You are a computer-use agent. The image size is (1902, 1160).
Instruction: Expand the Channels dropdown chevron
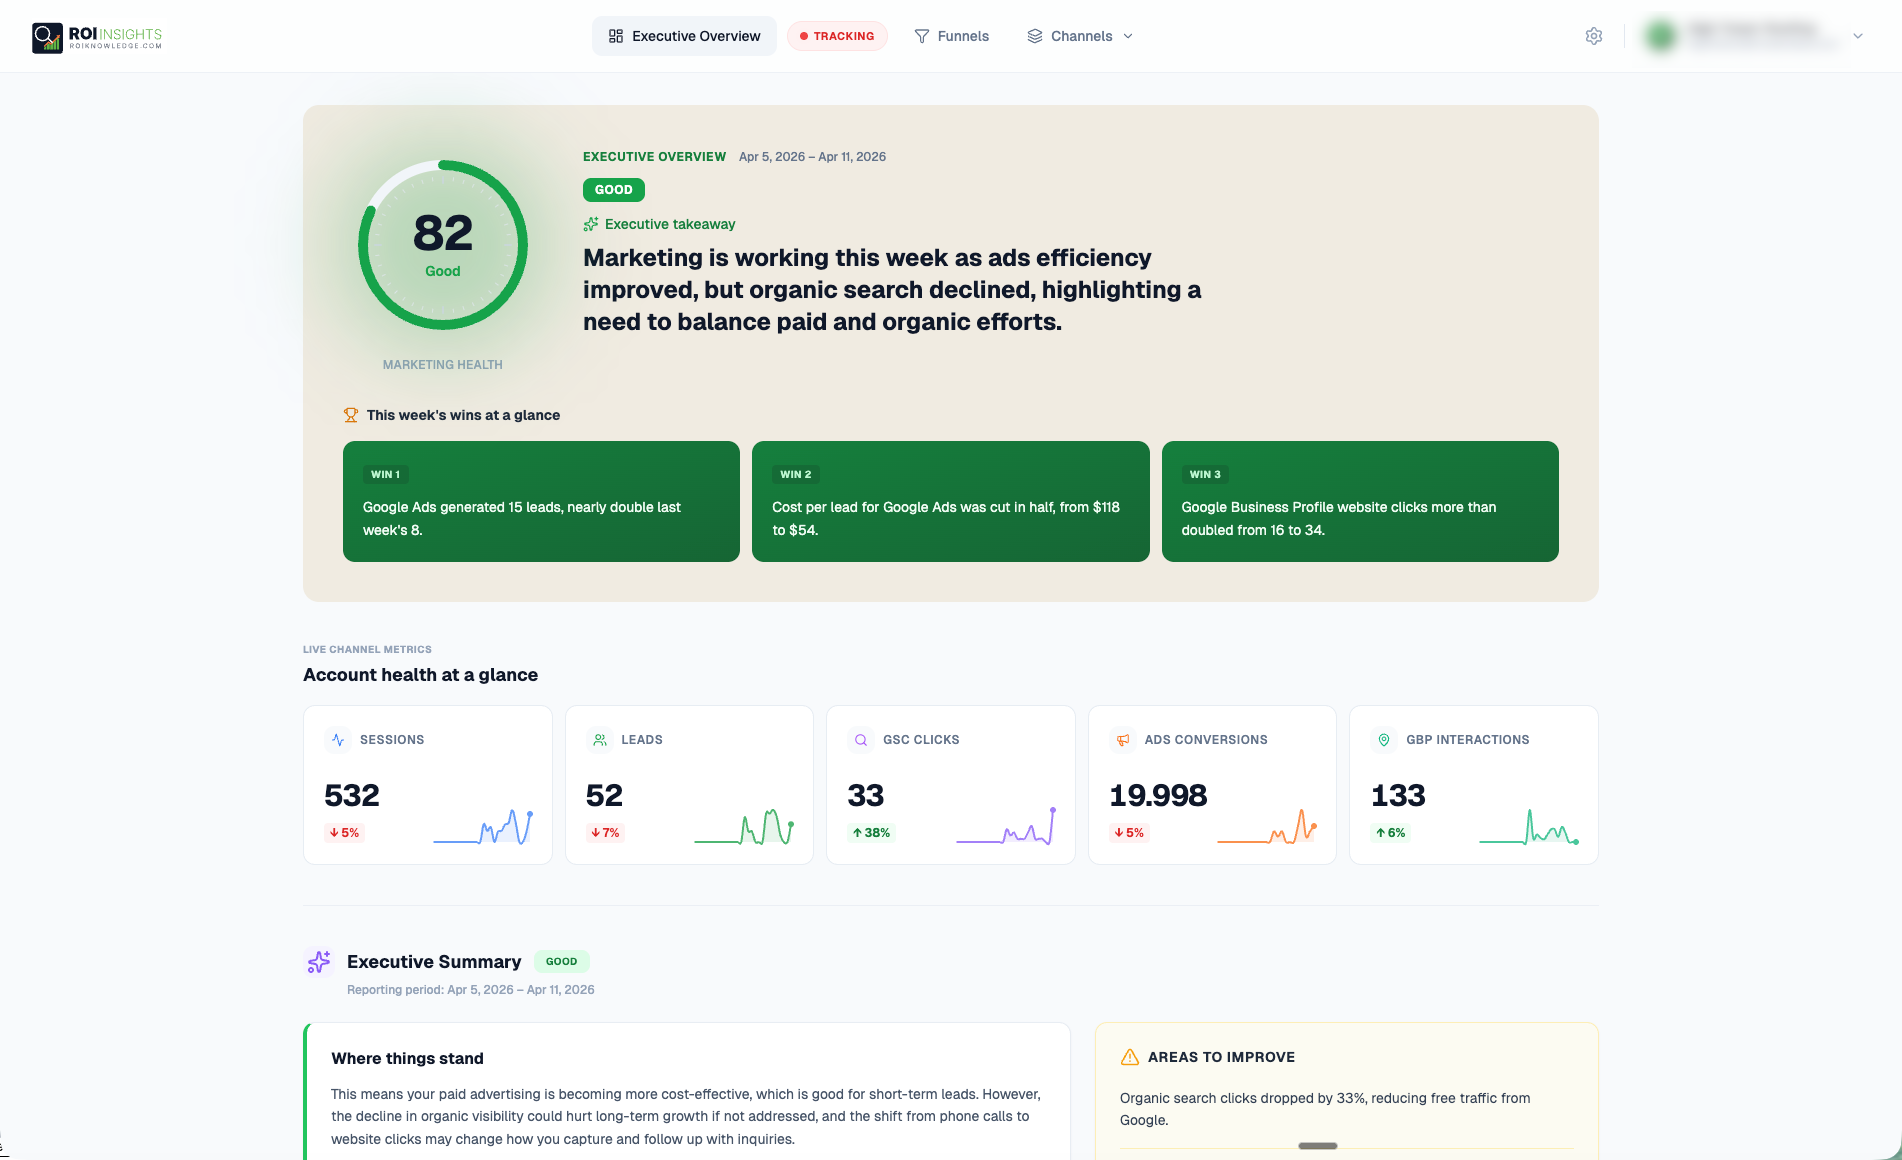pos(1129,36)
